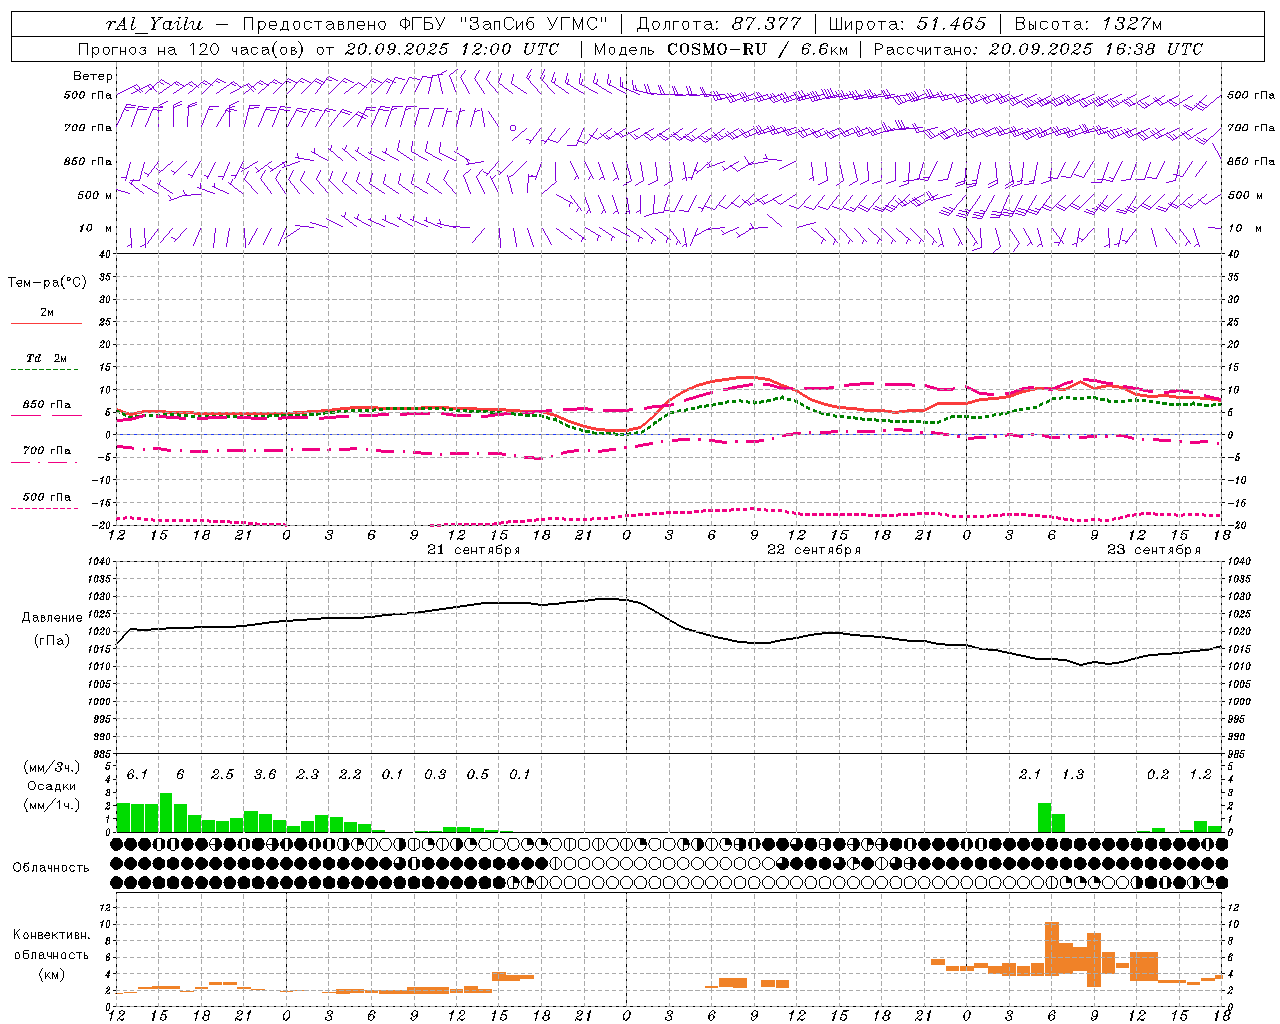Image resolution: width=1280 pixels, height=1024 pixels.
Task: Click the computed time 16:38 UTC
Action: tap(1152, 49)
